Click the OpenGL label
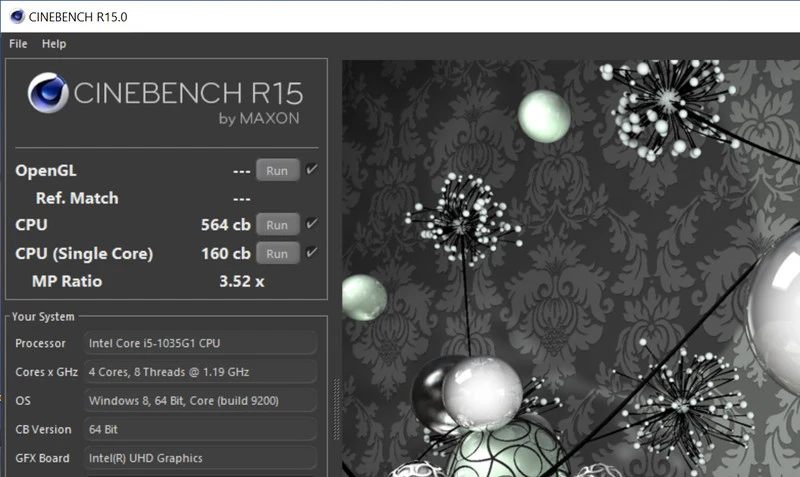 click(x=46, y=170)
